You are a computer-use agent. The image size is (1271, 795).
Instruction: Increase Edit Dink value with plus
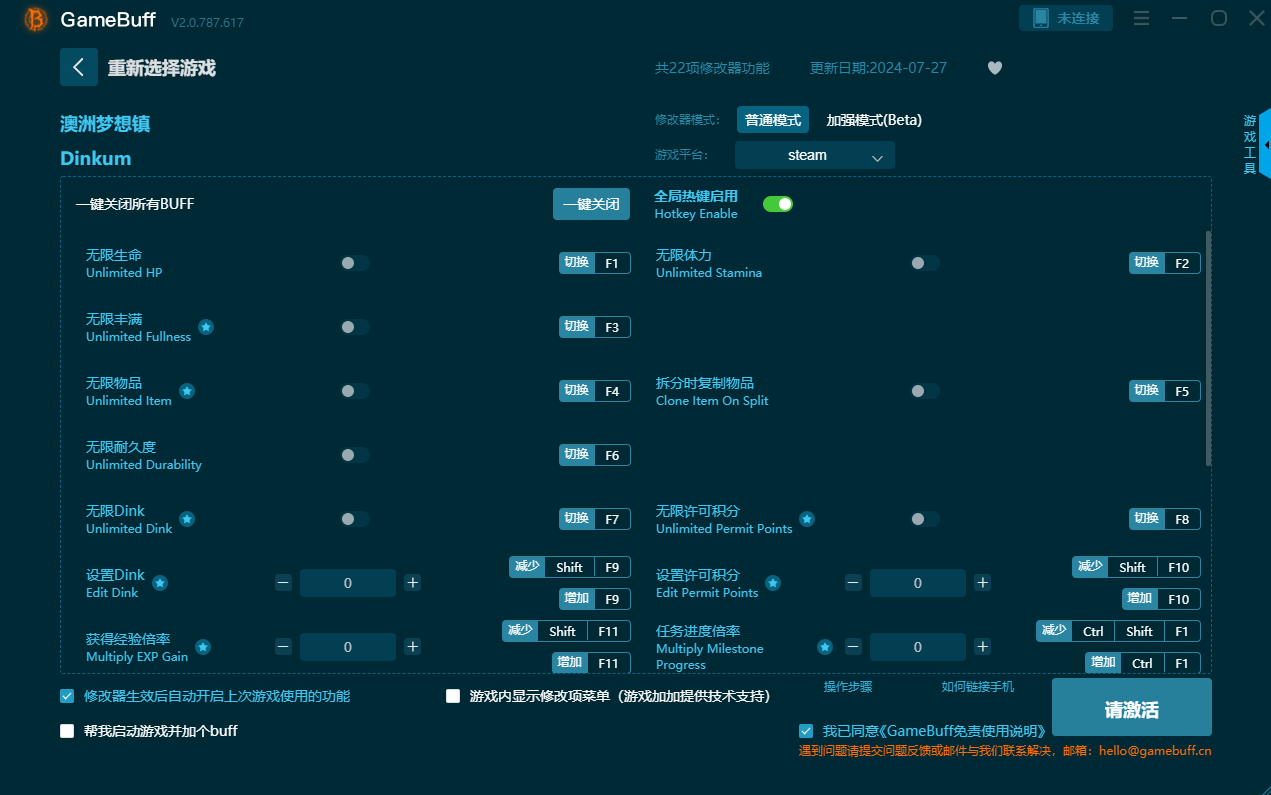[412, 582]
